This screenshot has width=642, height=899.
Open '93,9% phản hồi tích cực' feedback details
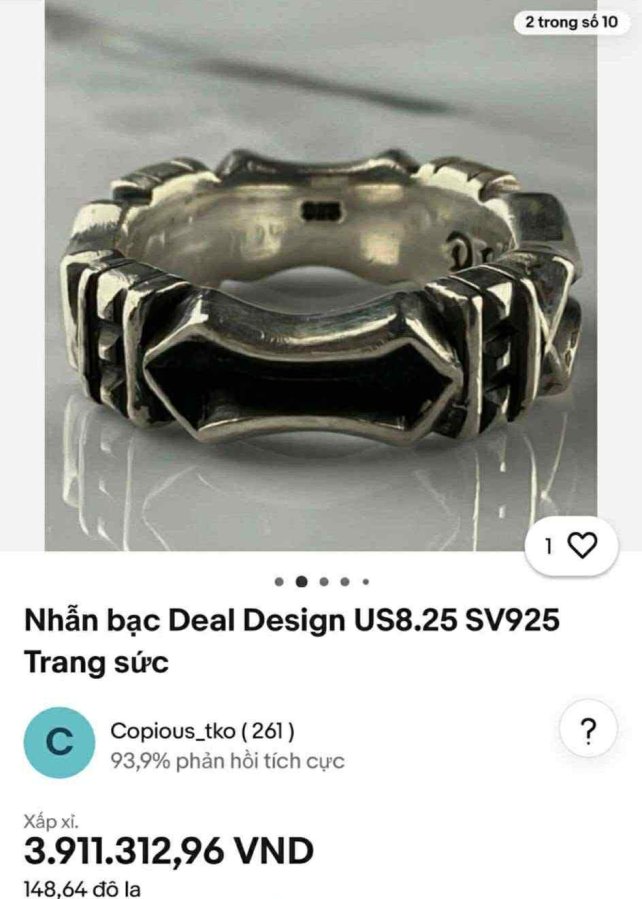[x=228, y=761]
